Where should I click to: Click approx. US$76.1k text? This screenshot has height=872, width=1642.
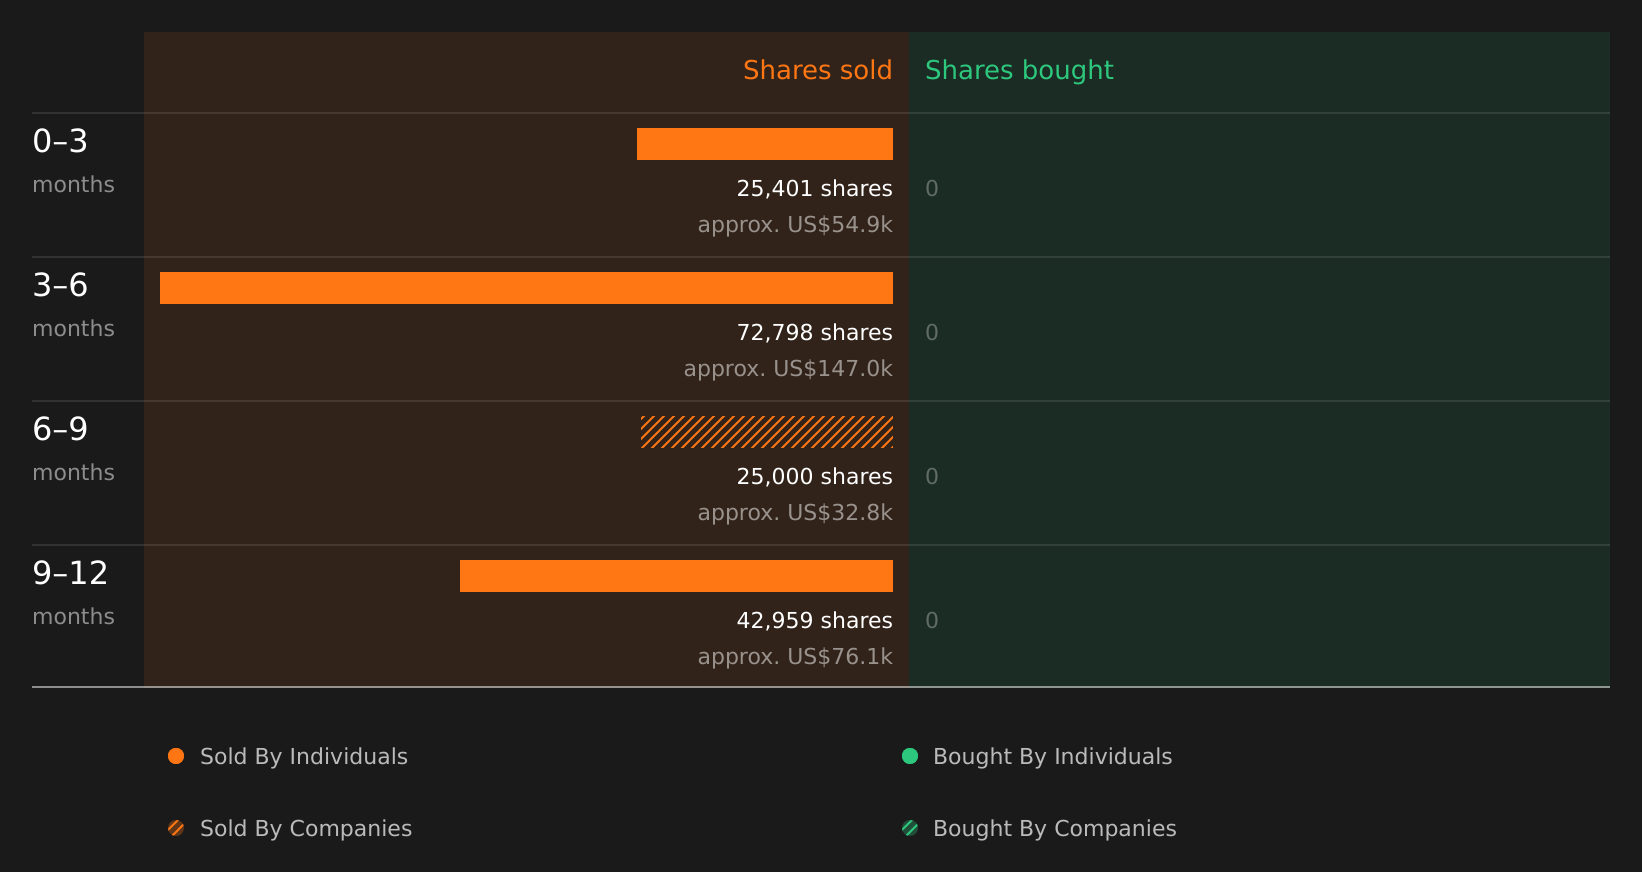(x=795, y=657)
